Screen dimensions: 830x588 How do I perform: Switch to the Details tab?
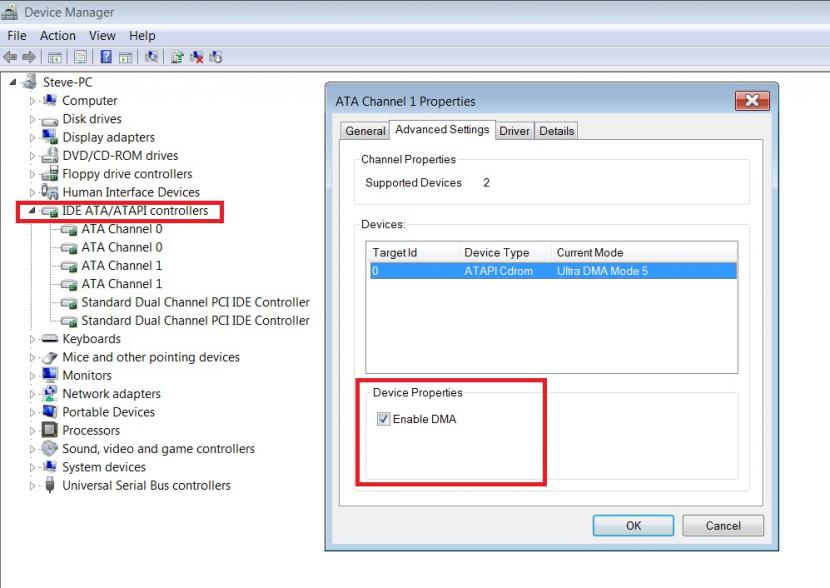[556, 131]
